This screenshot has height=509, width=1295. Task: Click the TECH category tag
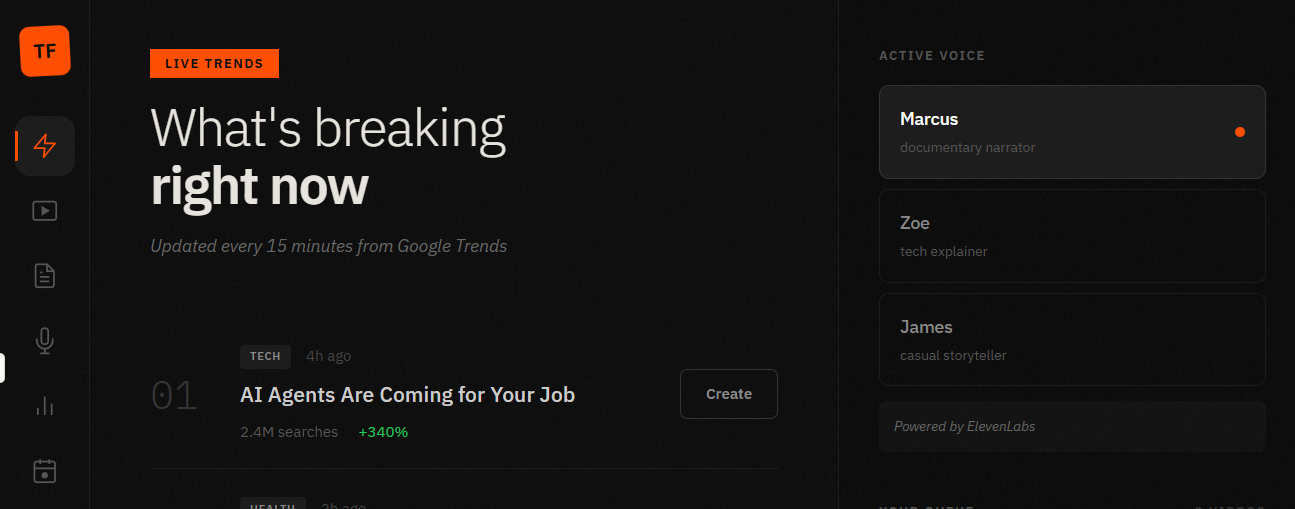(265, 356)
